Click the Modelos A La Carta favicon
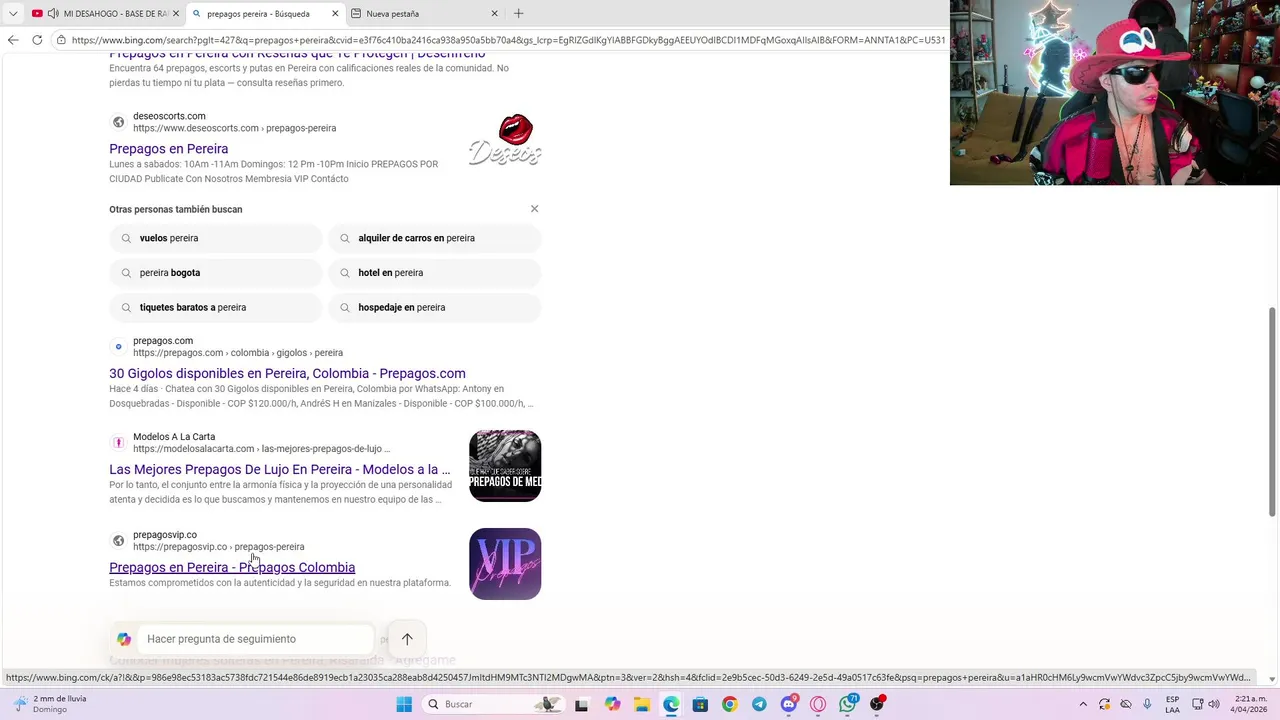This screenshot has width=1280, height=720. (x=118, y=442)
